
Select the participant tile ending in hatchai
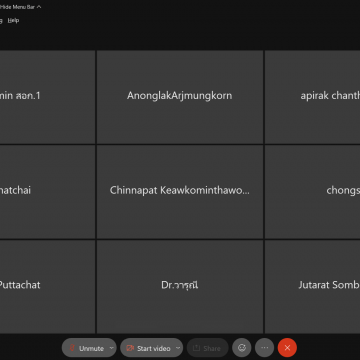click(x=47, y=192)
